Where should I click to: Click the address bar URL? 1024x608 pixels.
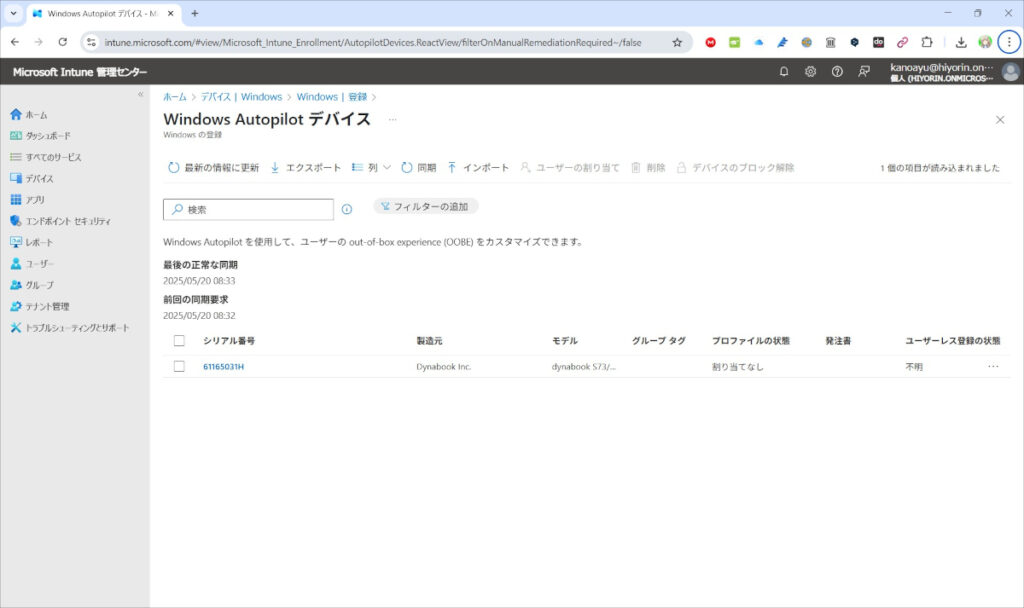373,42
